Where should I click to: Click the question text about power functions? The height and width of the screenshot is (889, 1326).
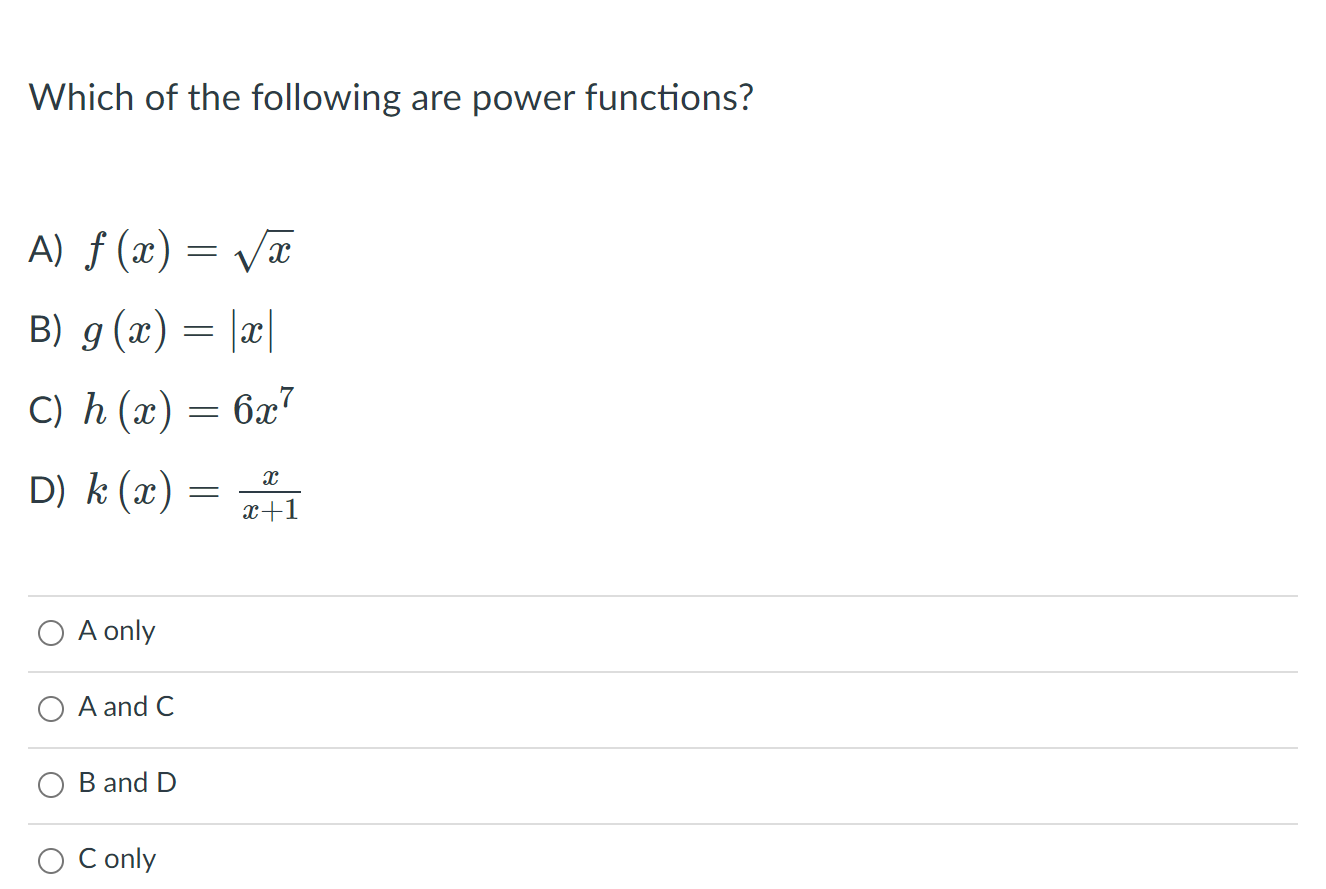[392, 97]
